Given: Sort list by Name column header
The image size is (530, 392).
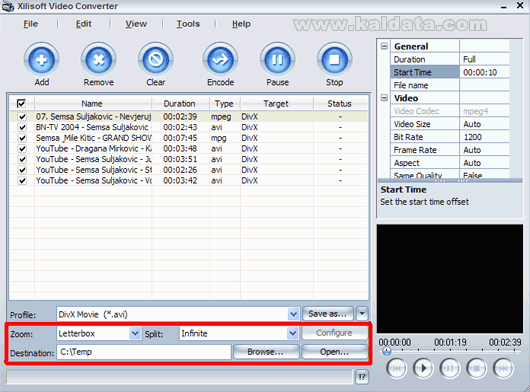Looking at the screenshot, I should coord(92,103).
